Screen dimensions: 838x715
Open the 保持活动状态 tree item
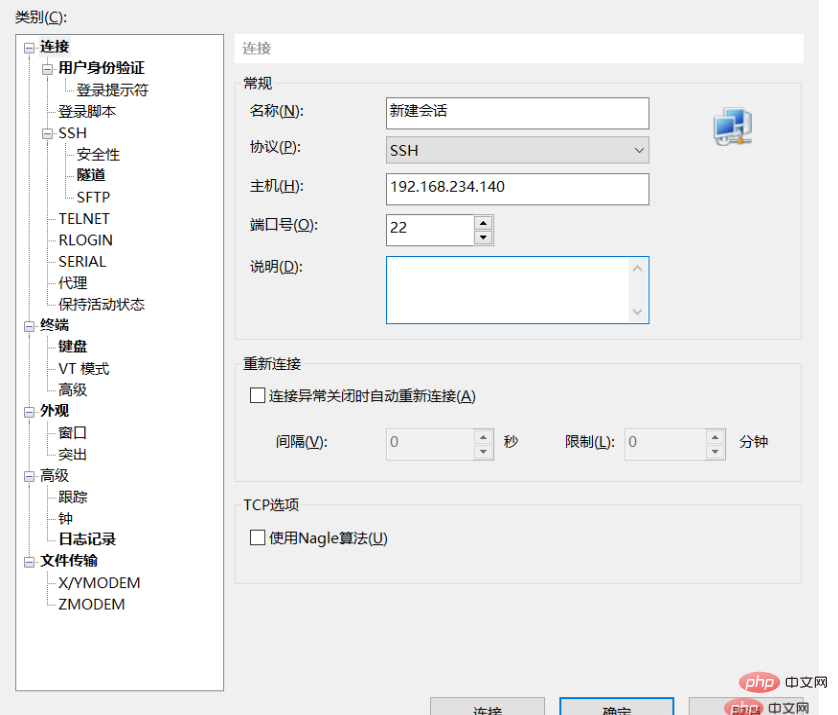(102, 304)
